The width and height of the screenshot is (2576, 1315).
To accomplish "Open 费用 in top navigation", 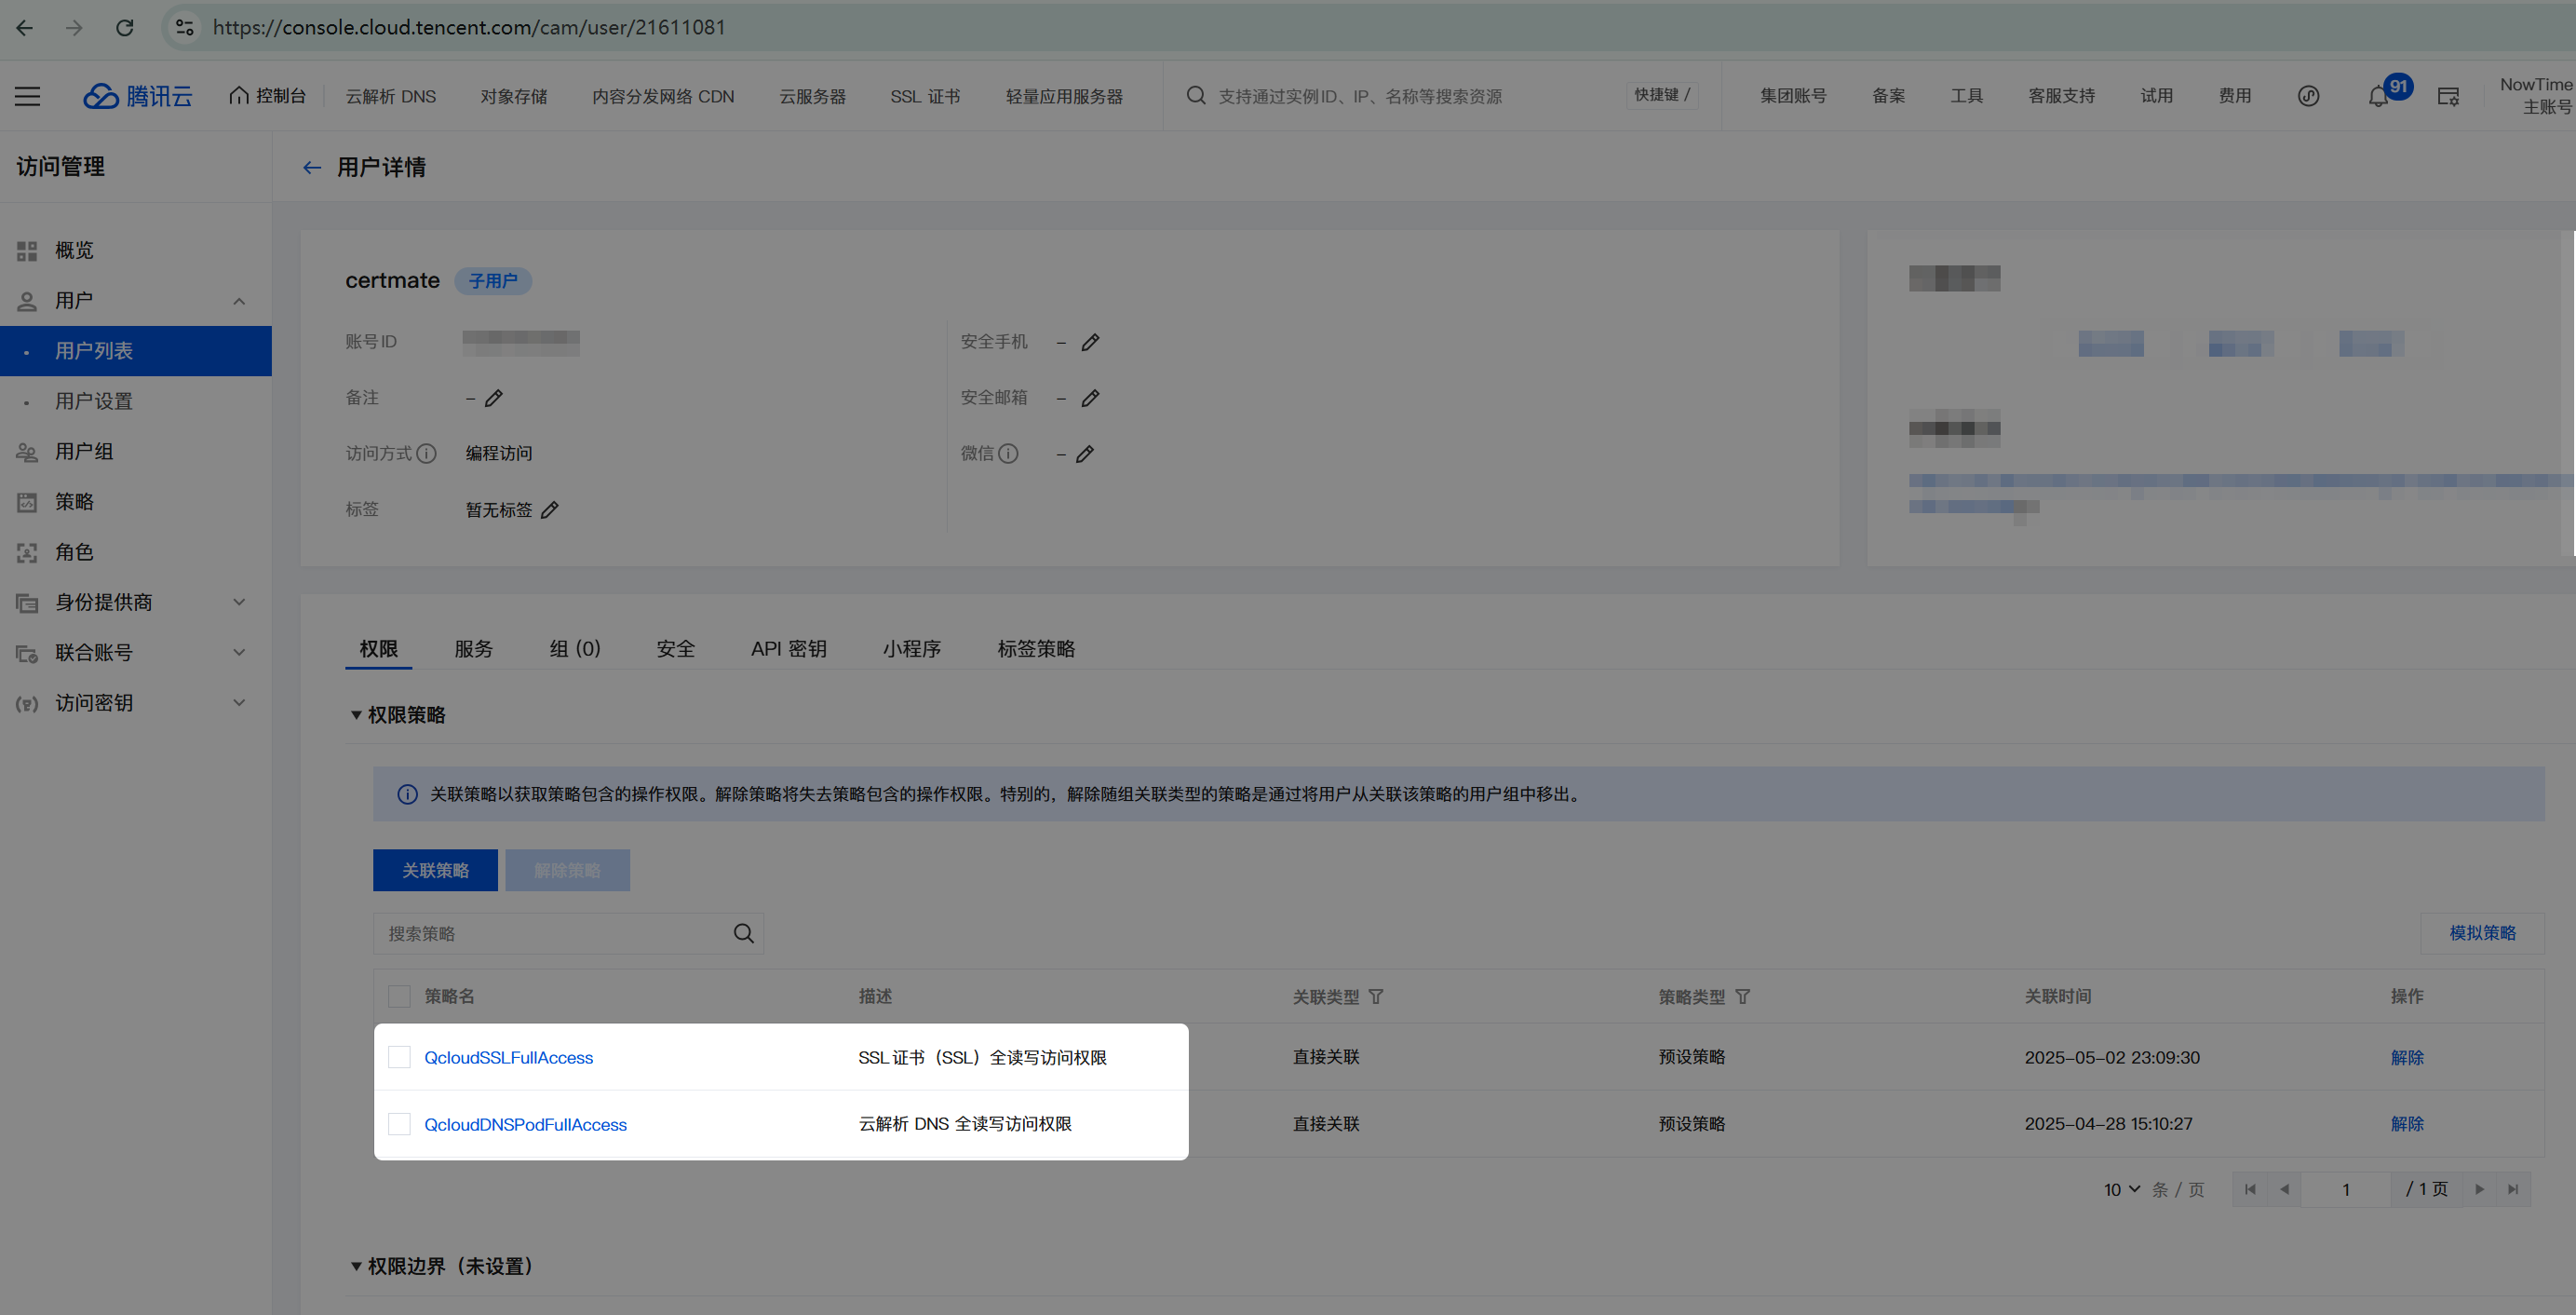I will (x=2235, y=96).
